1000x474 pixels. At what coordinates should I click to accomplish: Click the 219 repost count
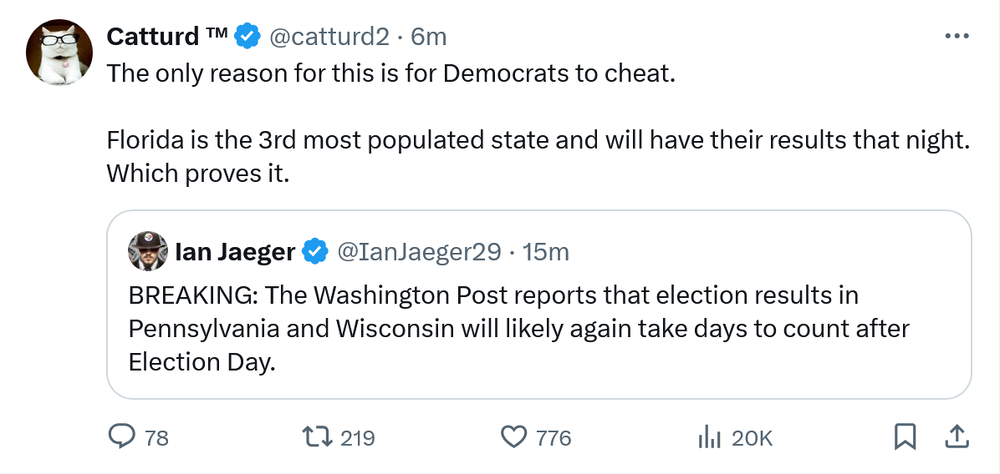(x=357, y=437)
